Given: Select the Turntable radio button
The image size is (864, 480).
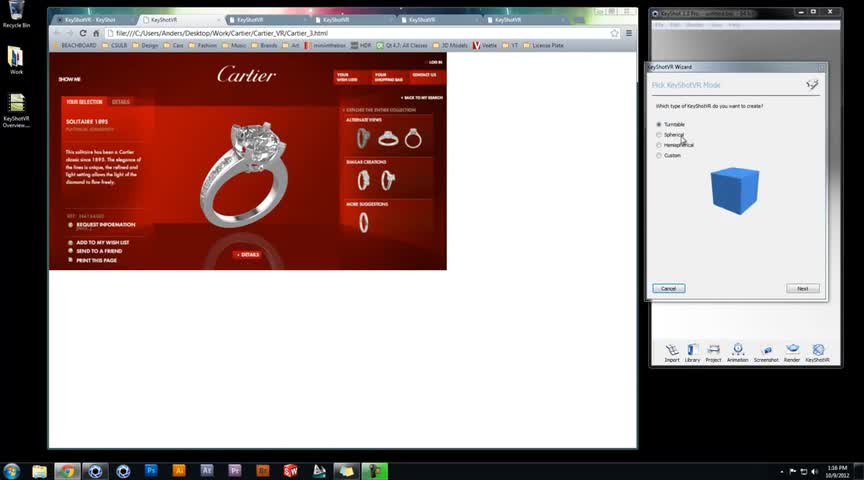Looking at the screenshot, I should pos(659,125).
